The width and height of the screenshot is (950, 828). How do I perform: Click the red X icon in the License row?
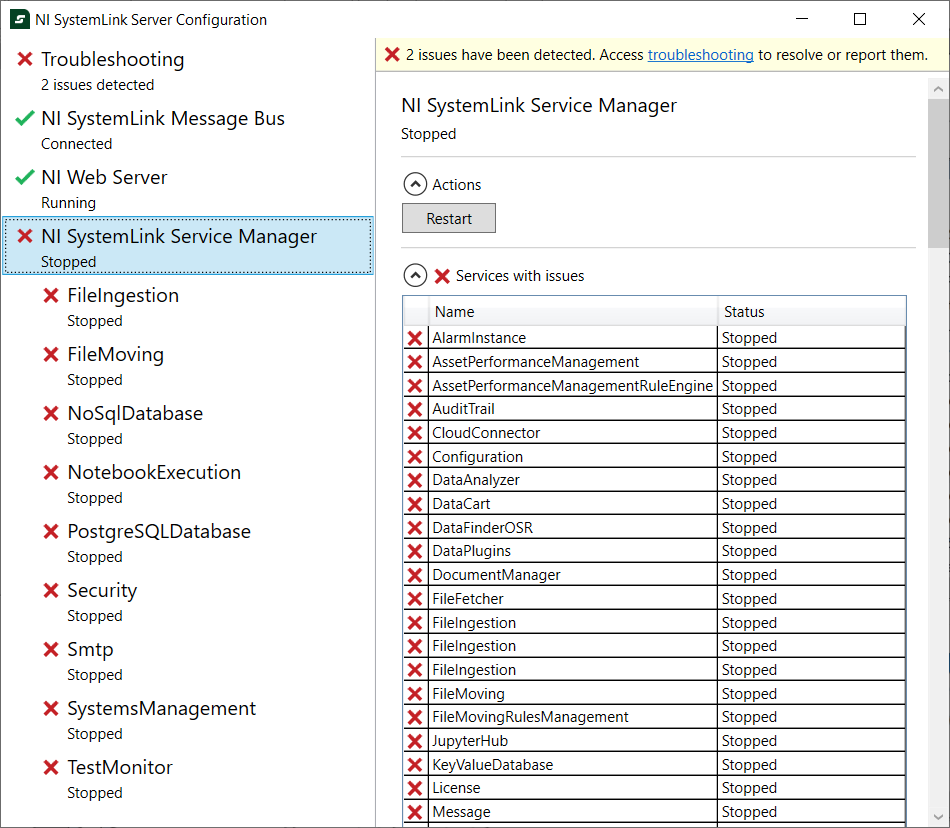[415, 789]
